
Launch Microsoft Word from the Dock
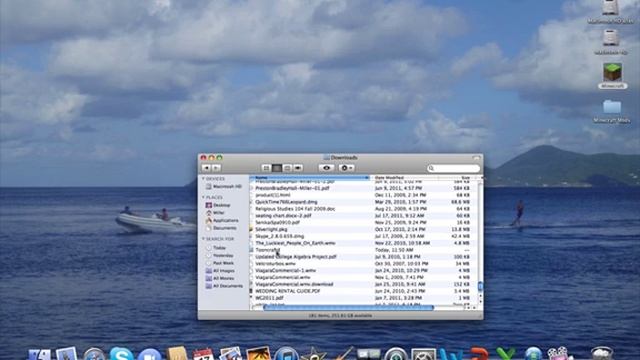451,354
